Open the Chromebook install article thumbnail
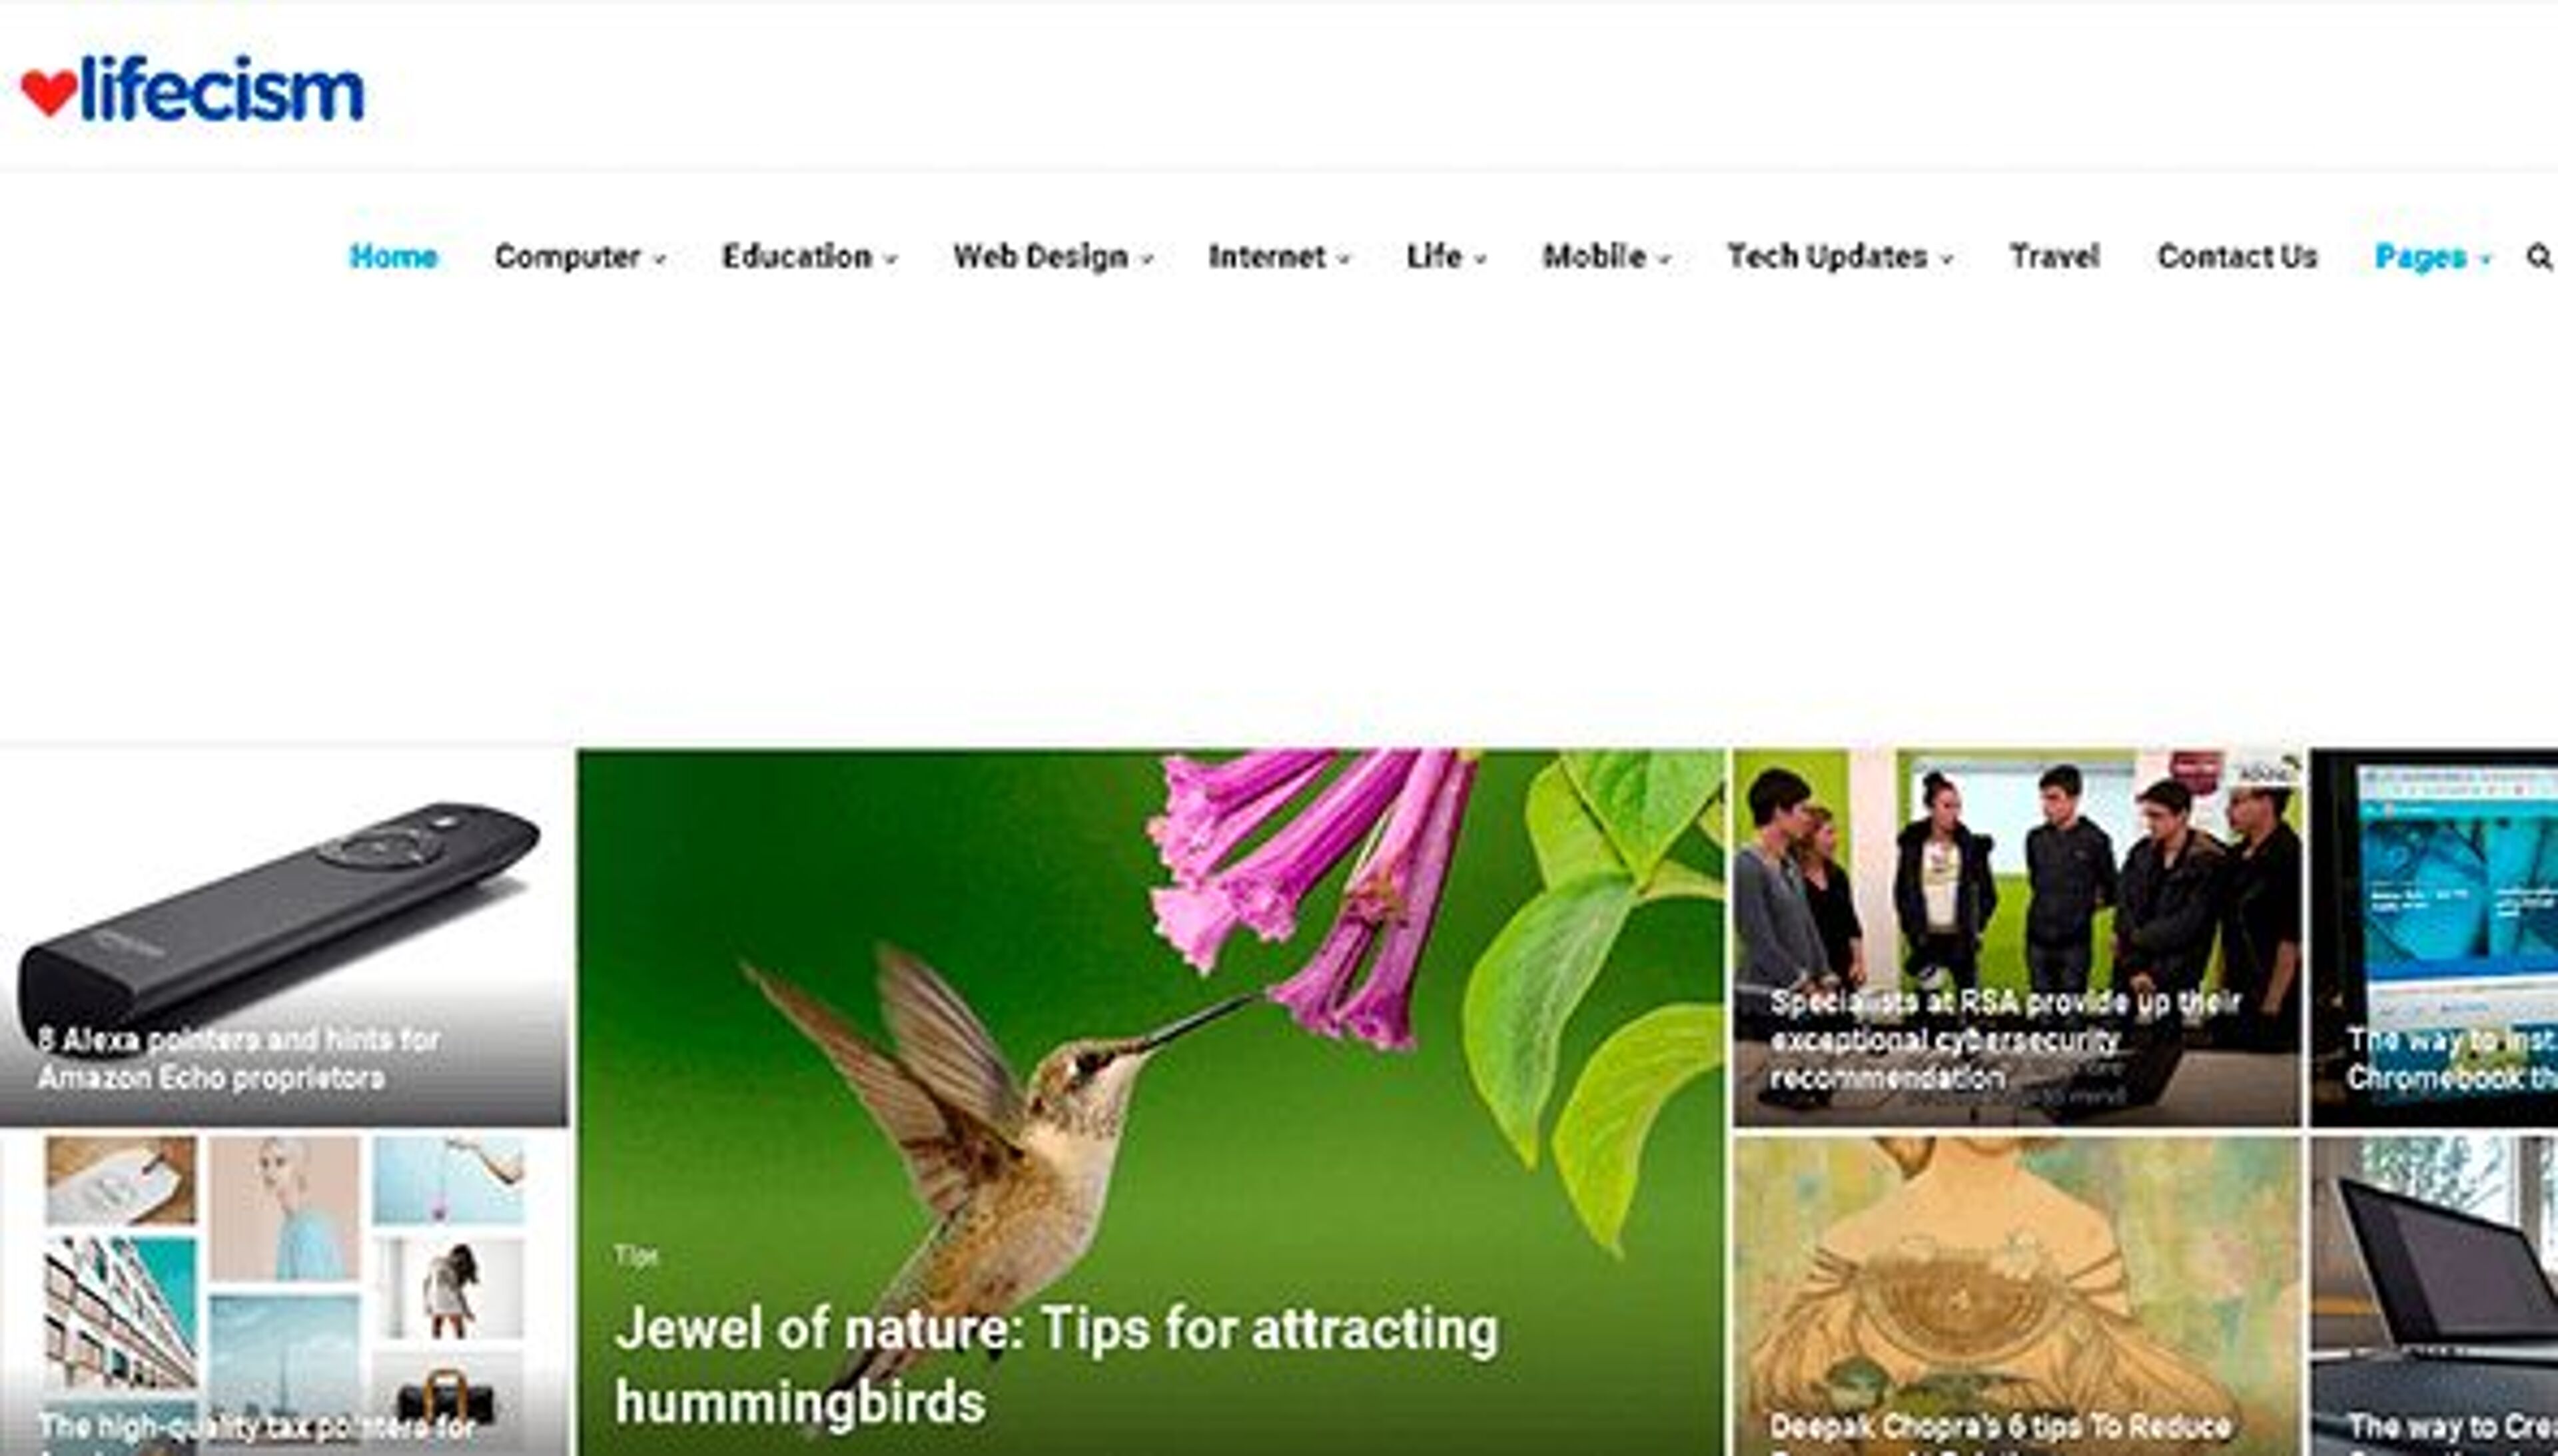The image size is (2558, 1456). pyautogui.click(x=2433, y=937)
